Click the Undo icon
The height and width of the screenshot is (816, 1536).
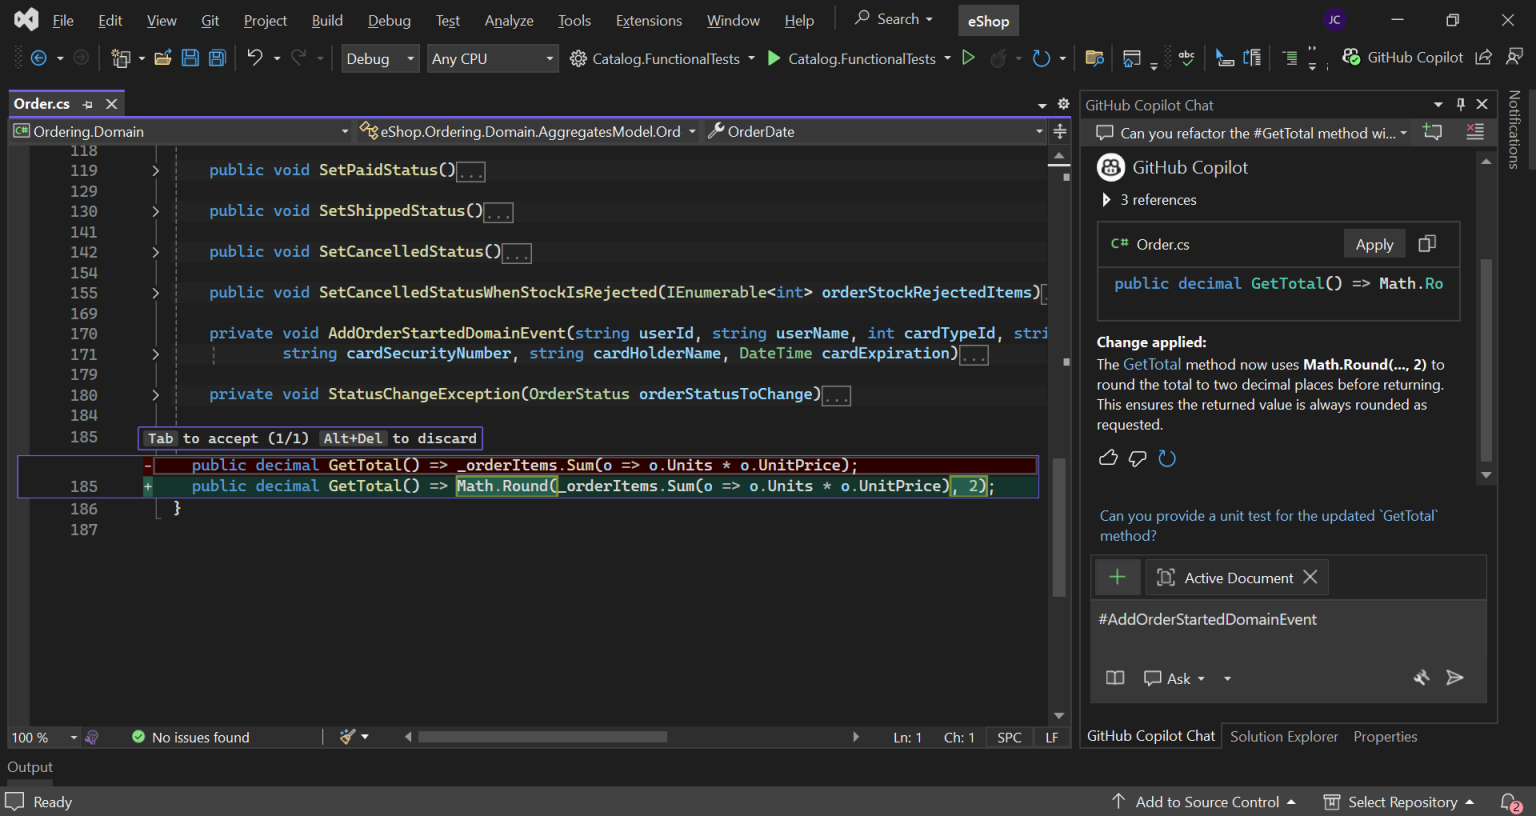click(256, 57)
